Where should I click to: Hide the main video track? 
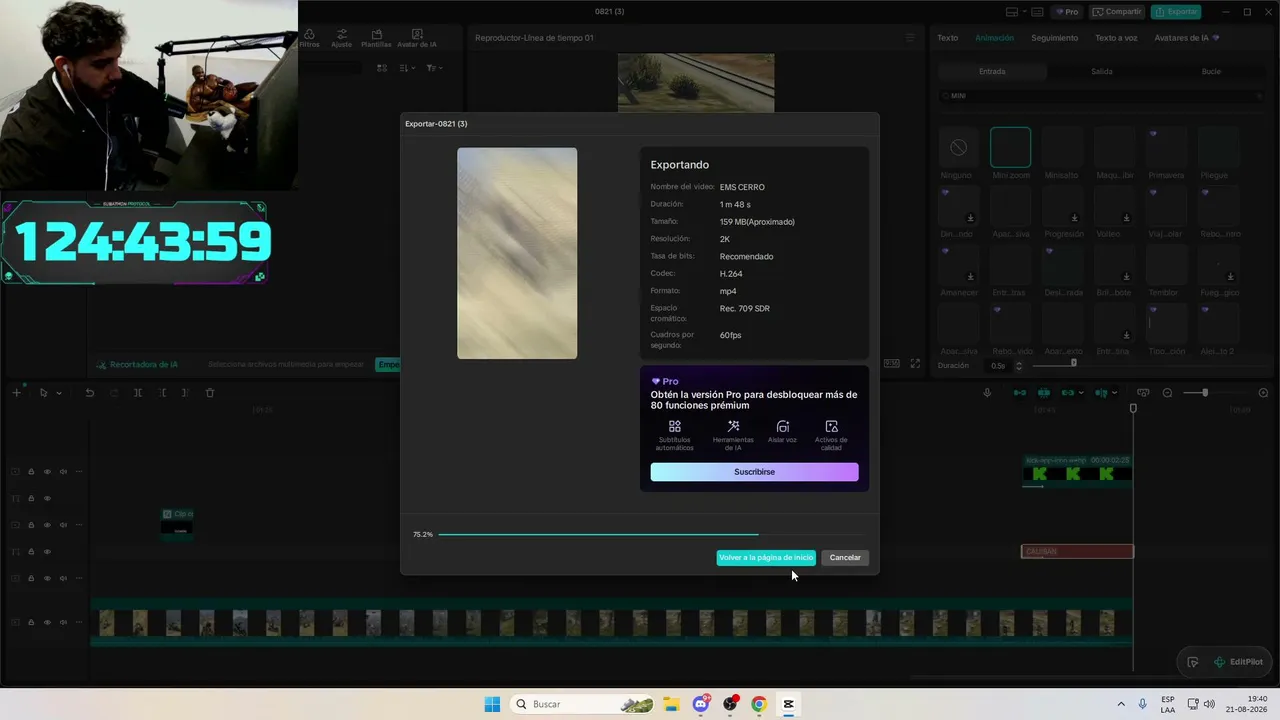pyautogui.click(x=47, y=622)
